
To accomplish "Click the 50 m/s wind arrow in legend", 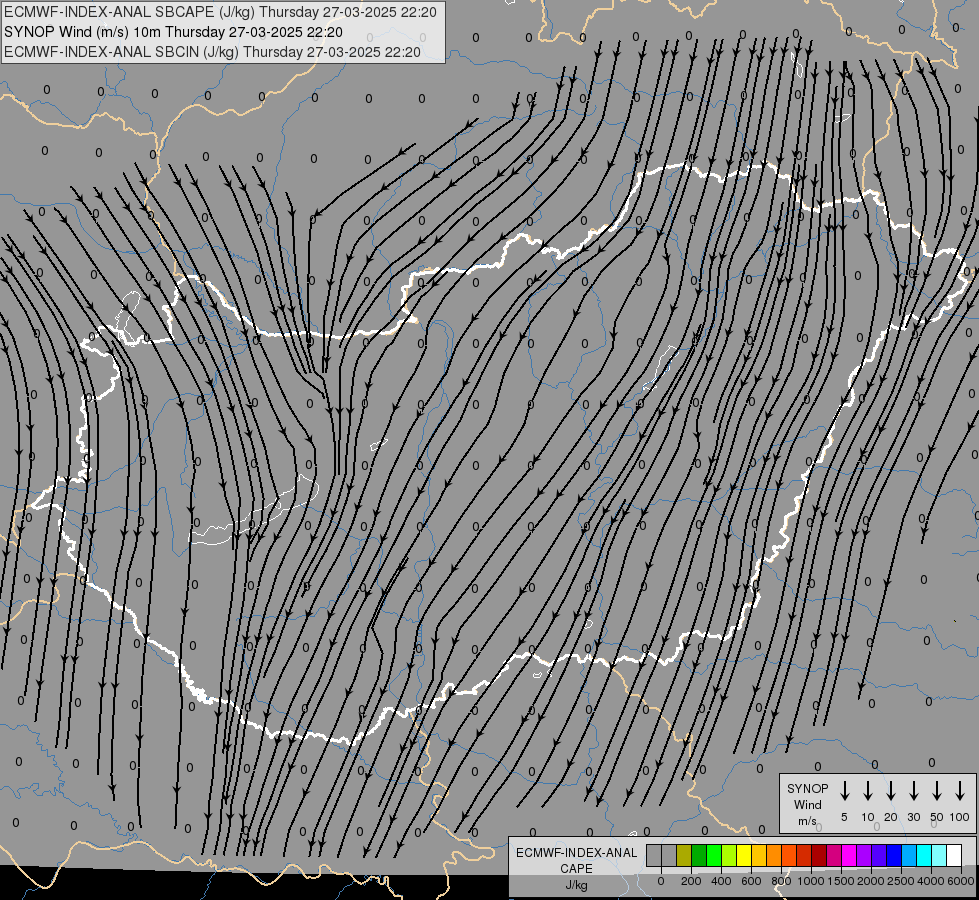I will pyautogui.click(x=937, y=791).
